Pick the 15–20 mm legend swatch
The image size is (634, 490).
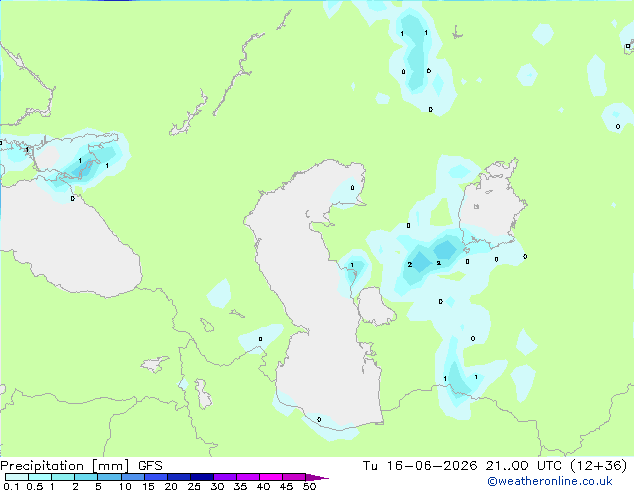tap(156, 477)
